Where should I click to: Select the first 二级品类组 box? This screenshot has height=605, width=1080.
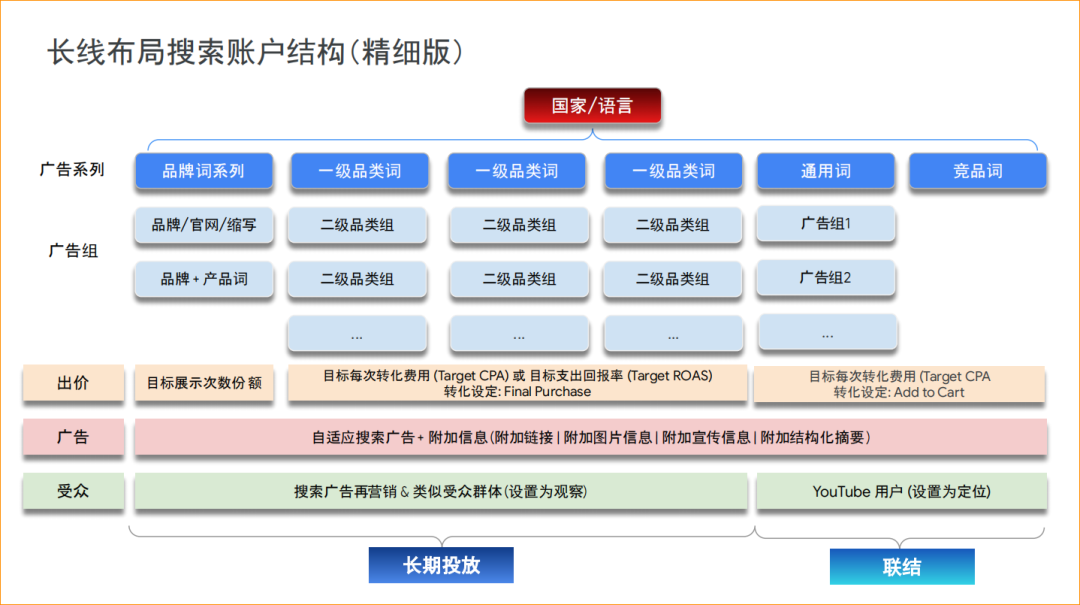click(x=357, y=225)
